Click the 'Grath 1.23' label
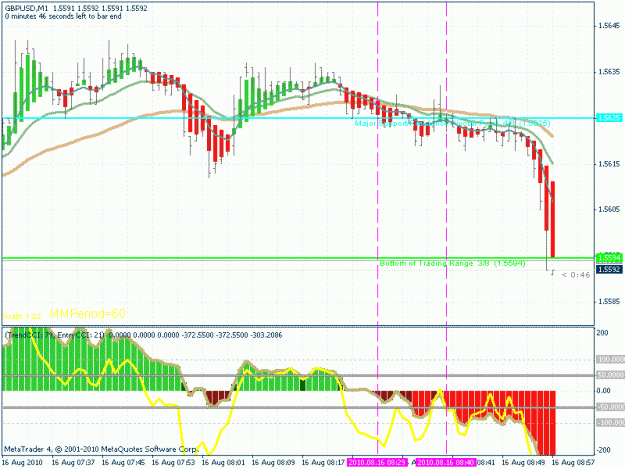Screen dimensions: 625x469 [x=22, y=316]
